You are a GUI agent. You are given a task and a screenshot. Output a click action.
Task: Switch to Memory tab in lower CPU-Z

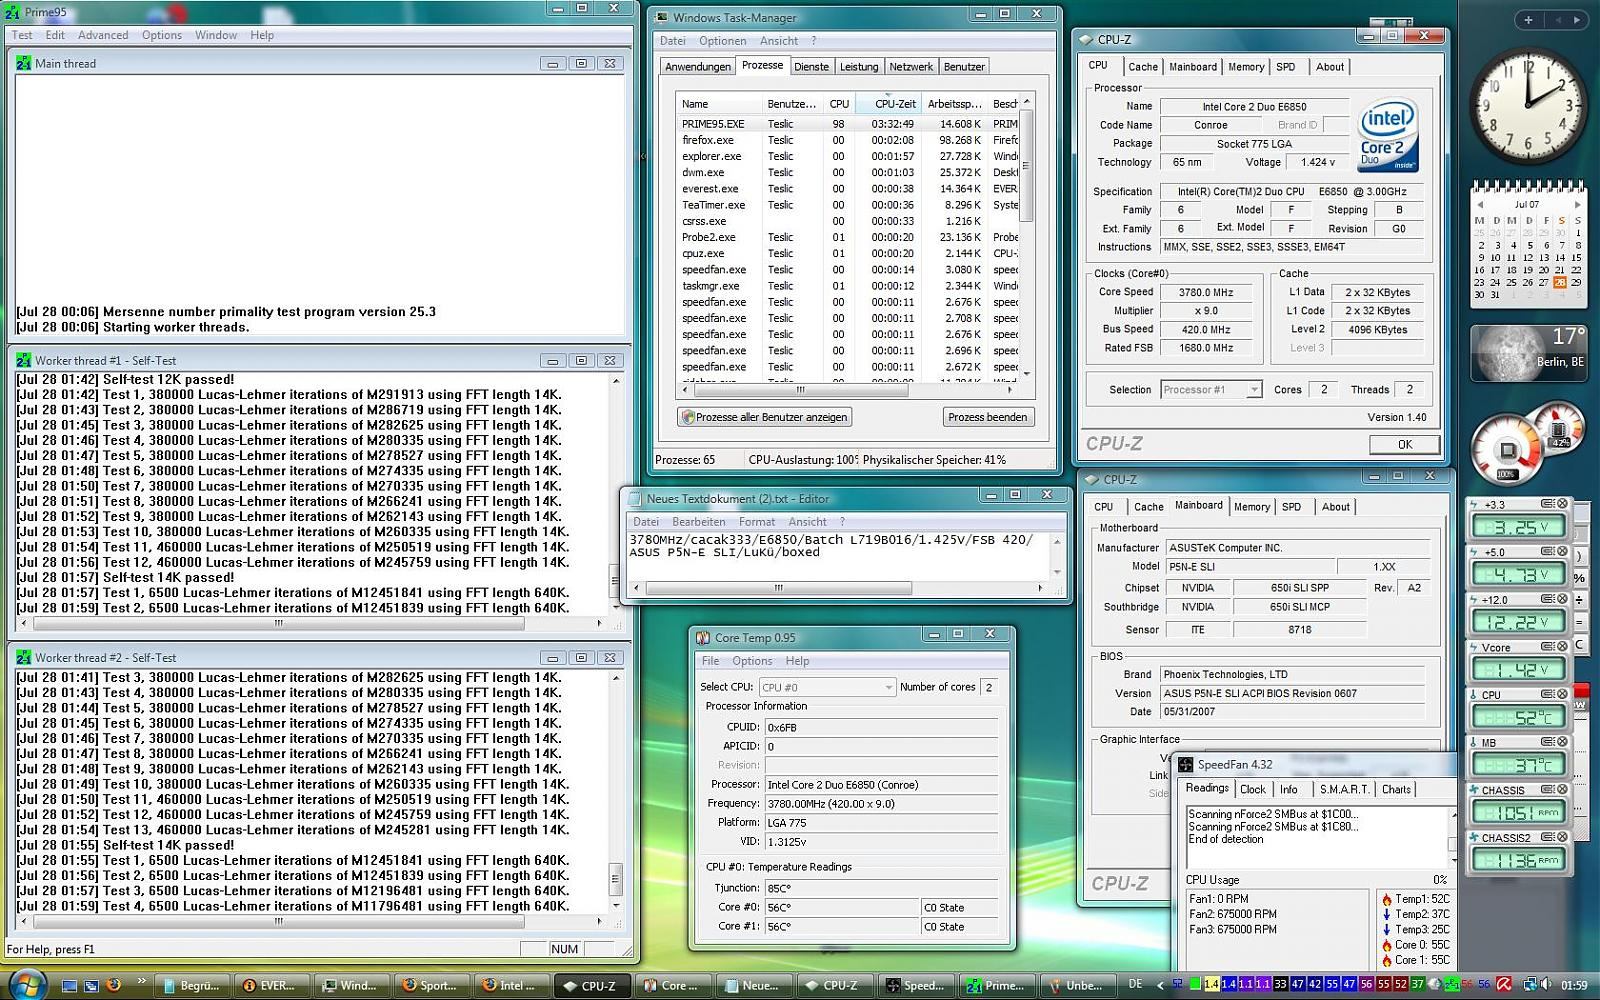coord(1251,507)
